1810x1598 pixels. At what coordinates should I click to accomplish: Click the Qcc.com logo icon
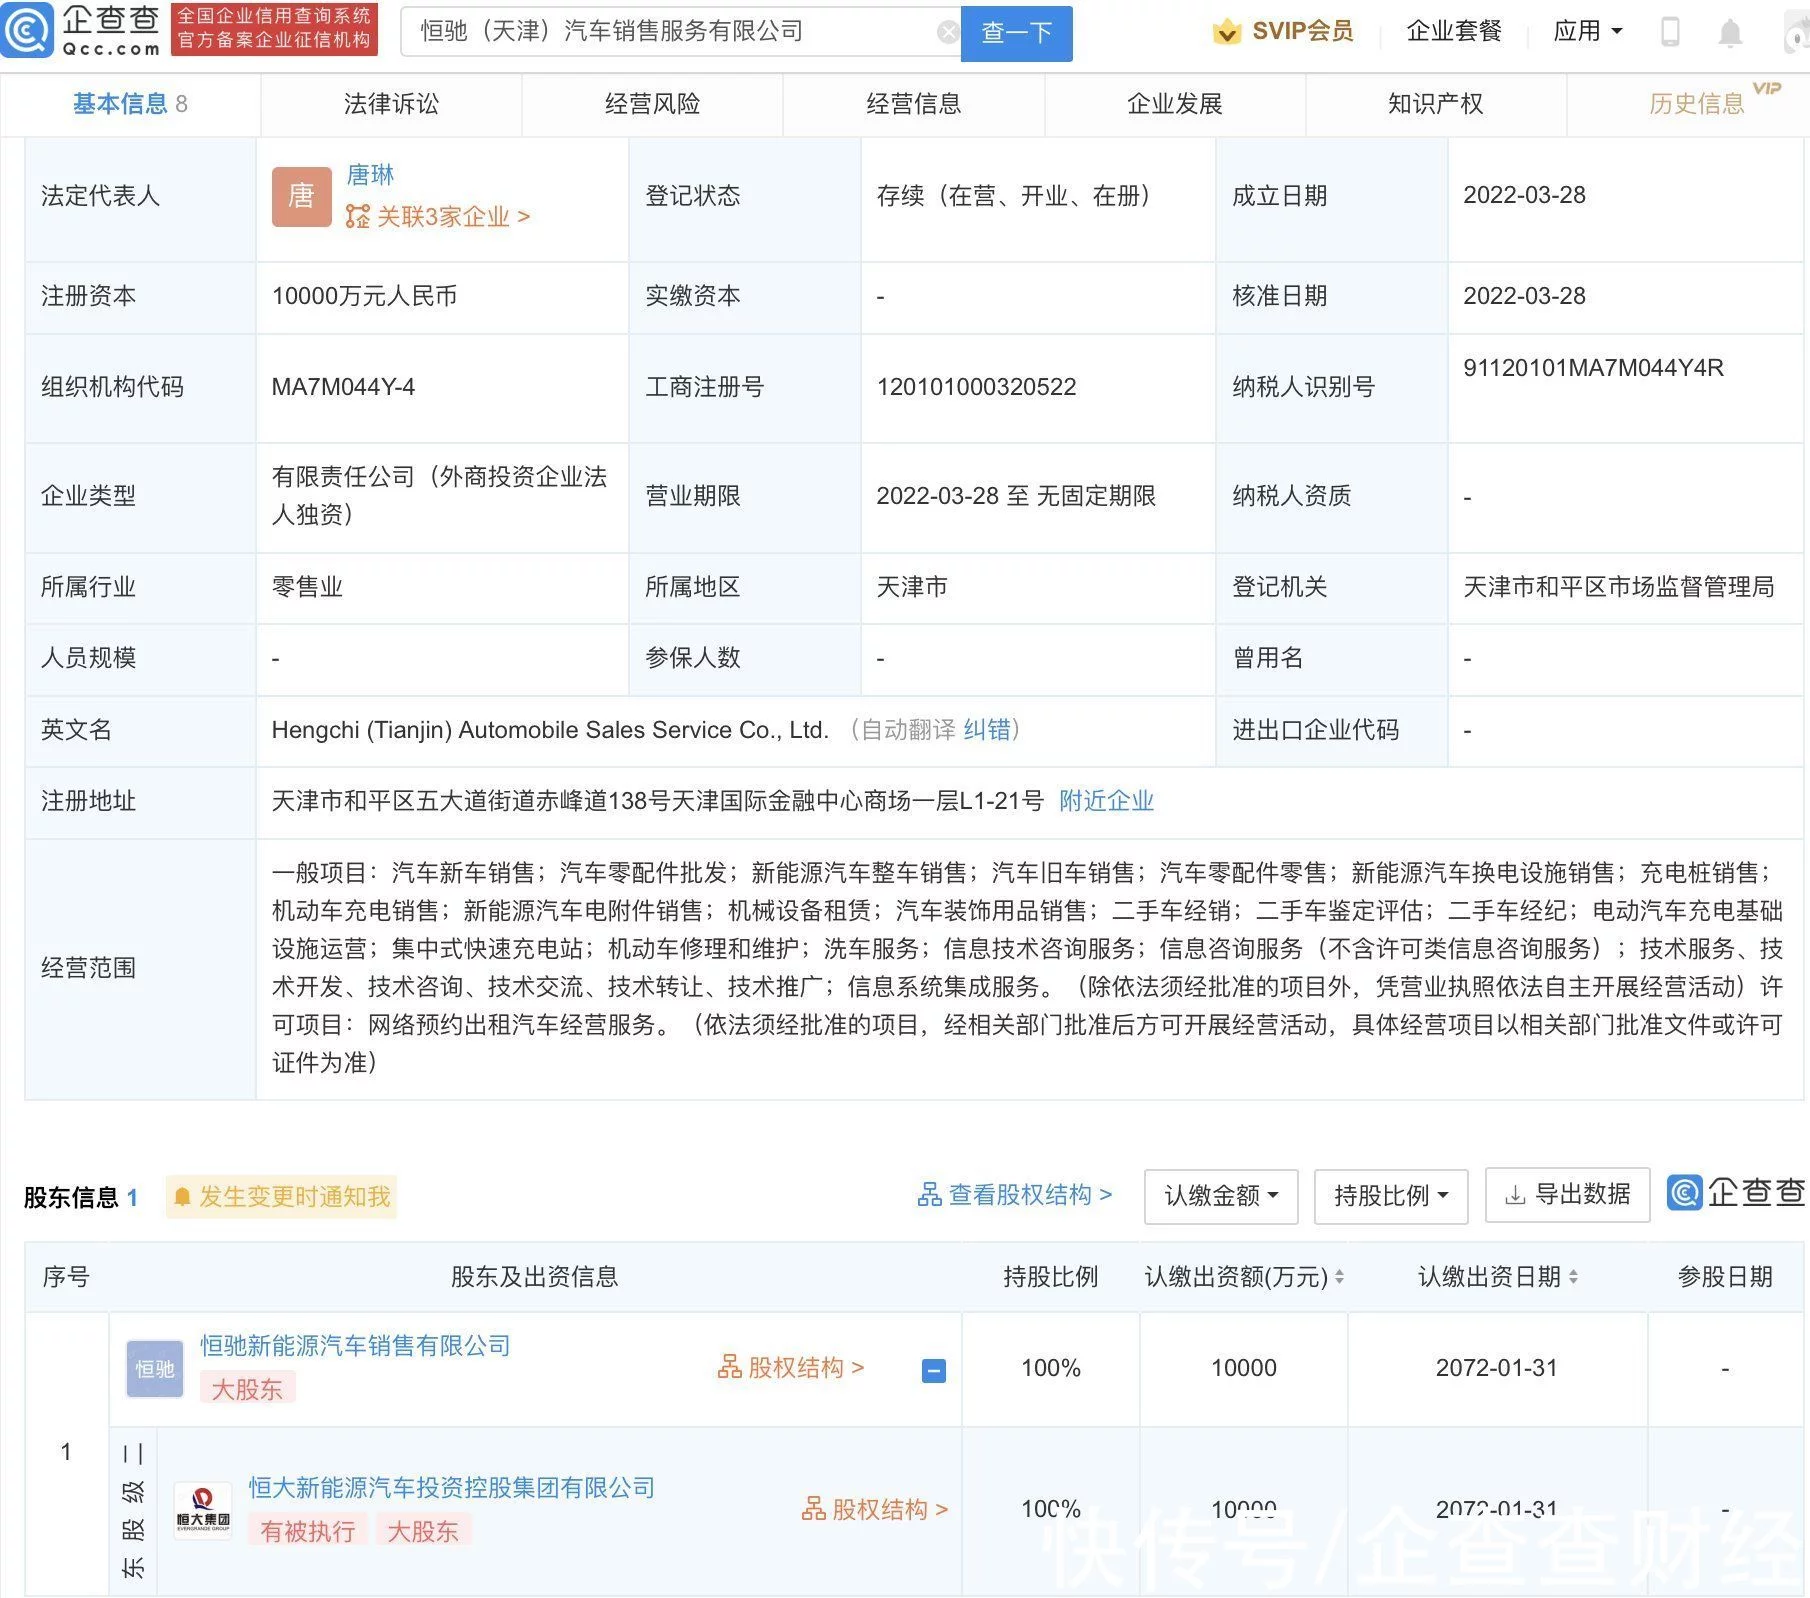coord(27,31)
